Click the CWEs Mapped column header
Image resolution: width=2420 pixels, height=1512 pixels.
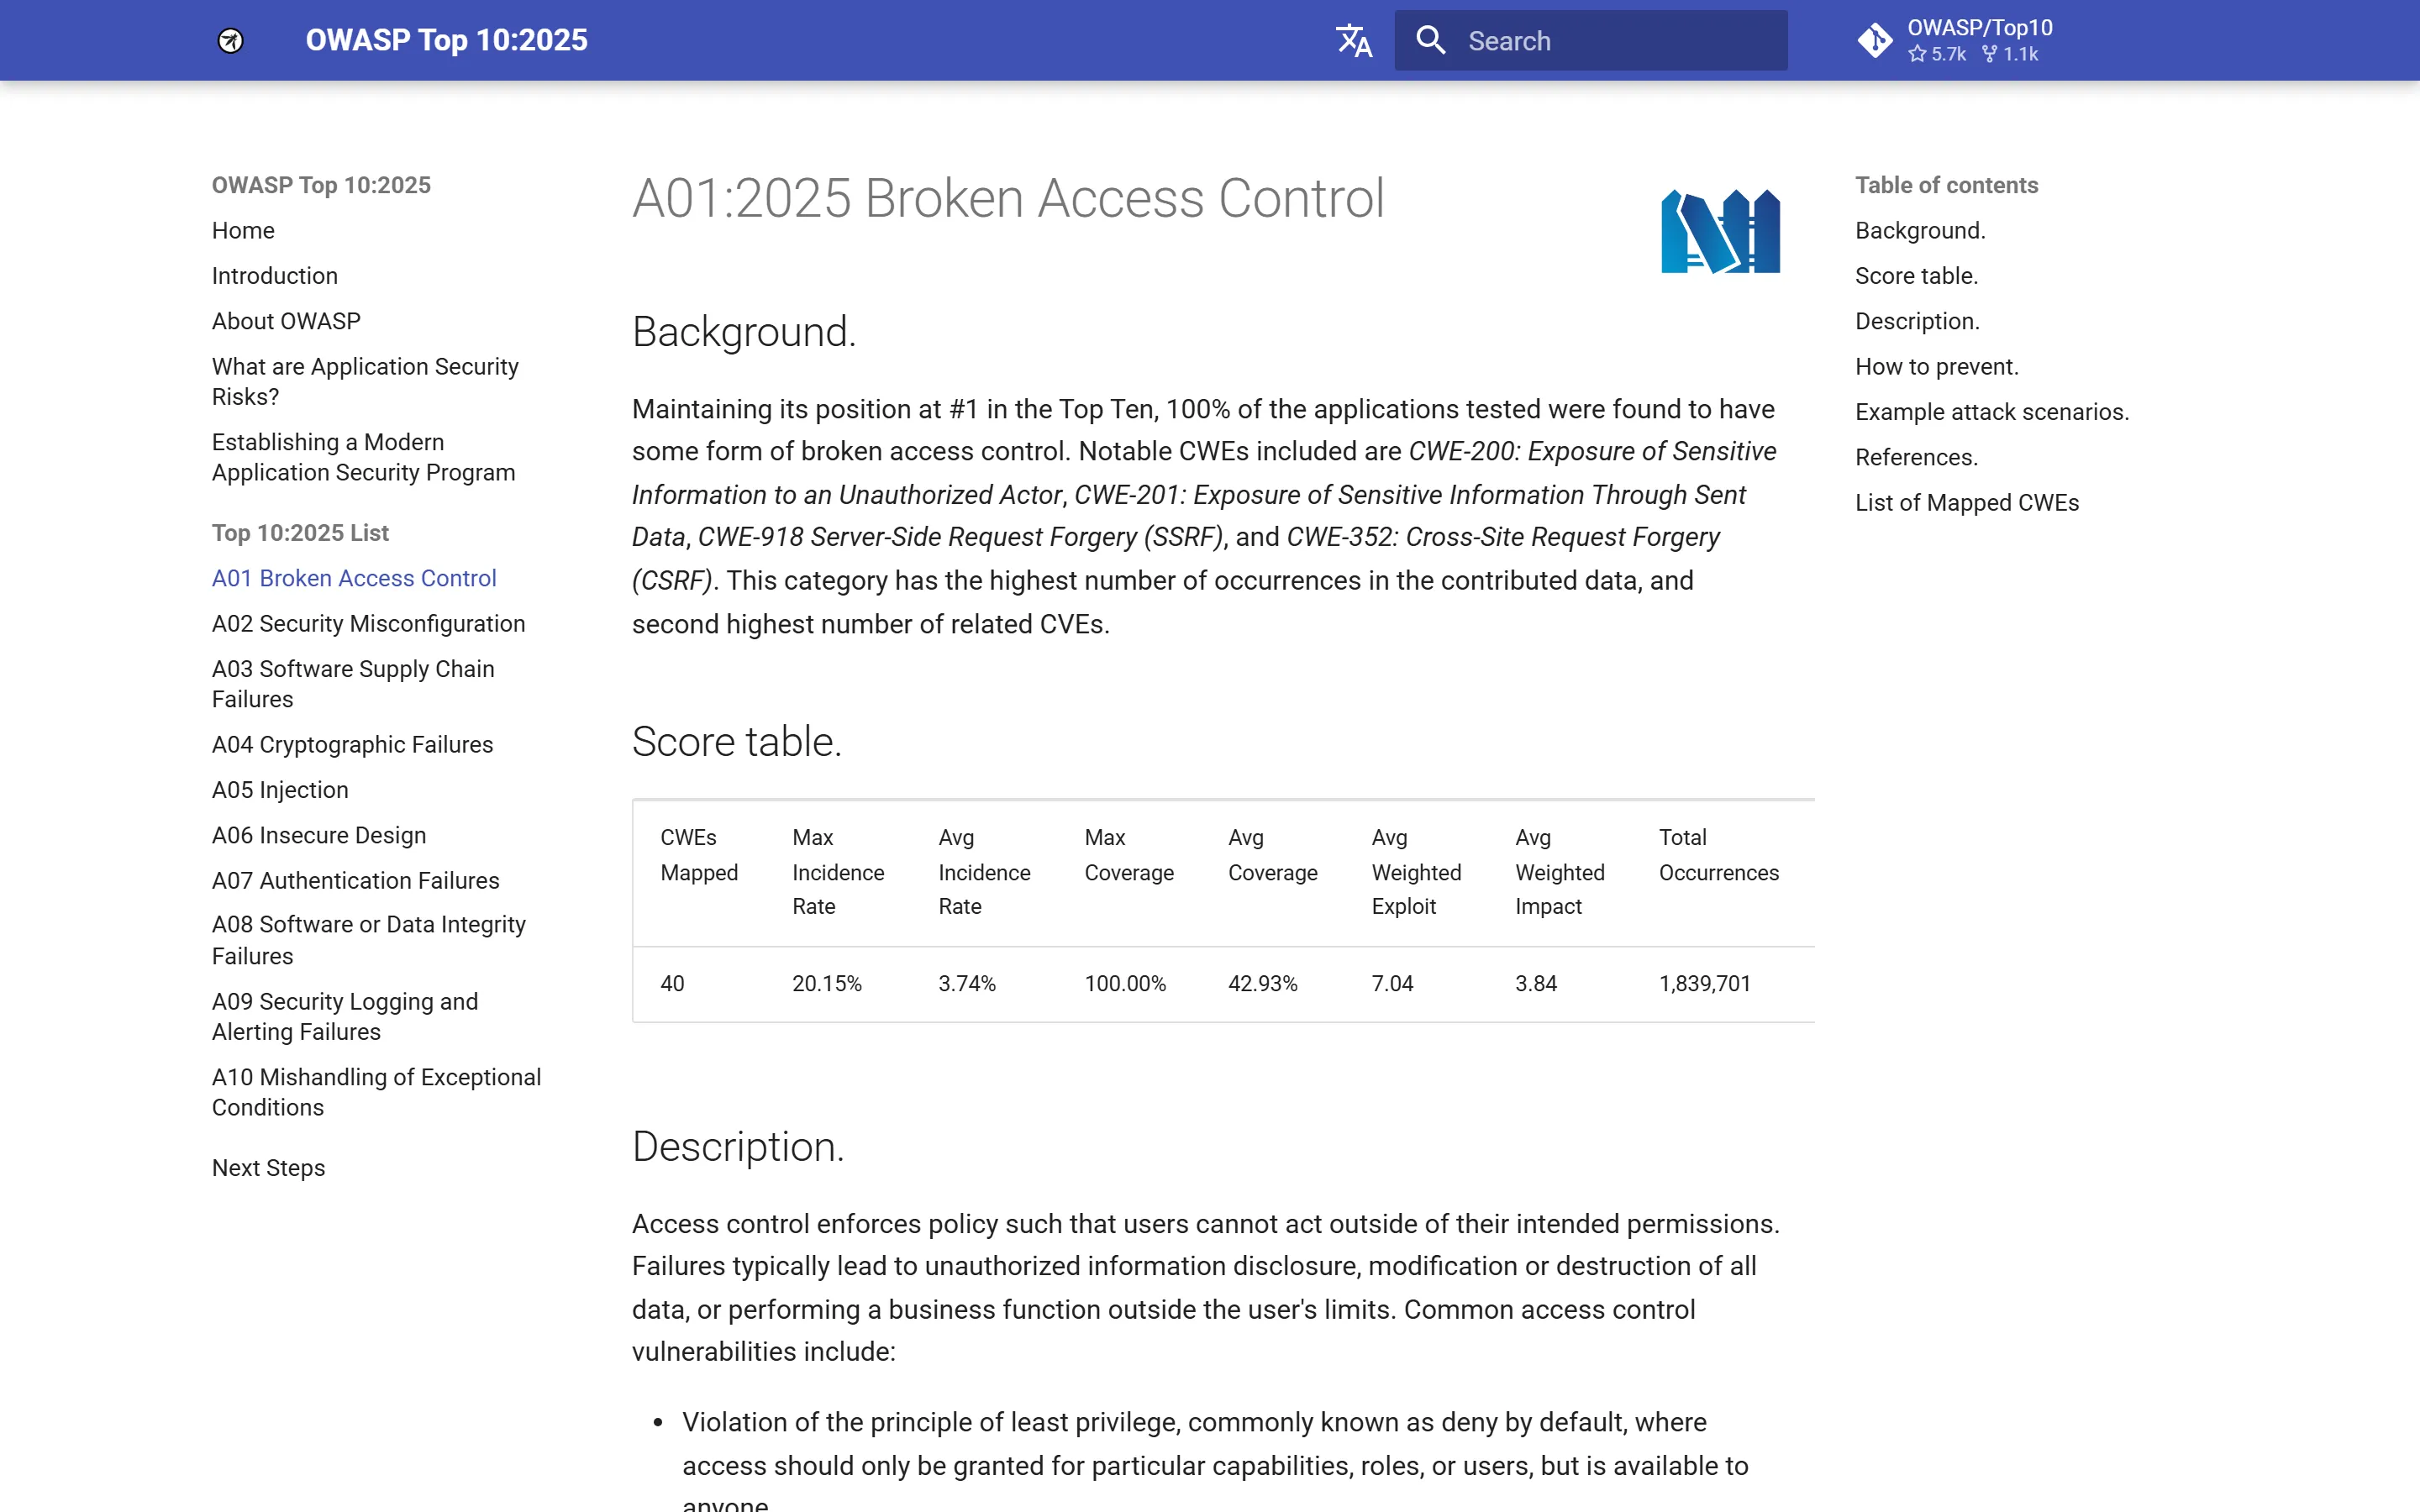[x=699, y=855]
